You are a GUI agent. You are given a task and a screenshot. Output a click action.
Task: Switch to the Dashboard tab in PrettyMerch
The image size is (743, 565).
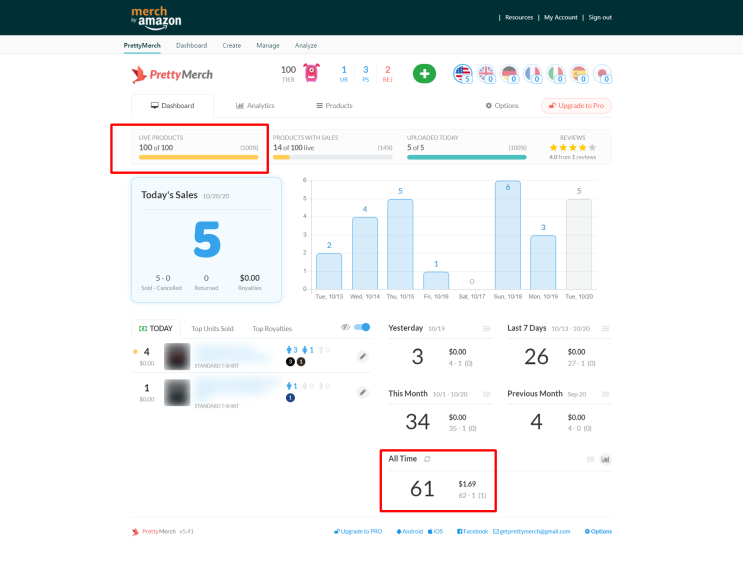pyautogui.click(x=172, y=106)
